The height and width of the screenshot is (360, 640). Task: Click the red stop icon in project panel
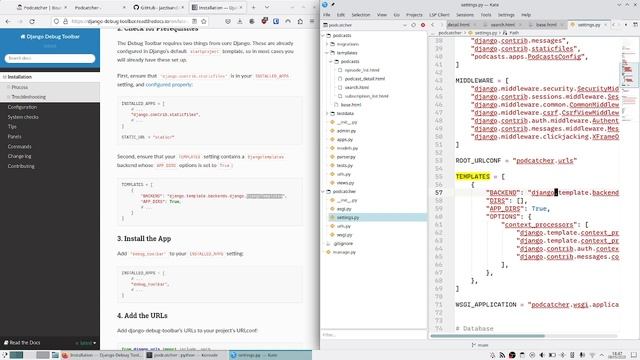tap(423, 25)
